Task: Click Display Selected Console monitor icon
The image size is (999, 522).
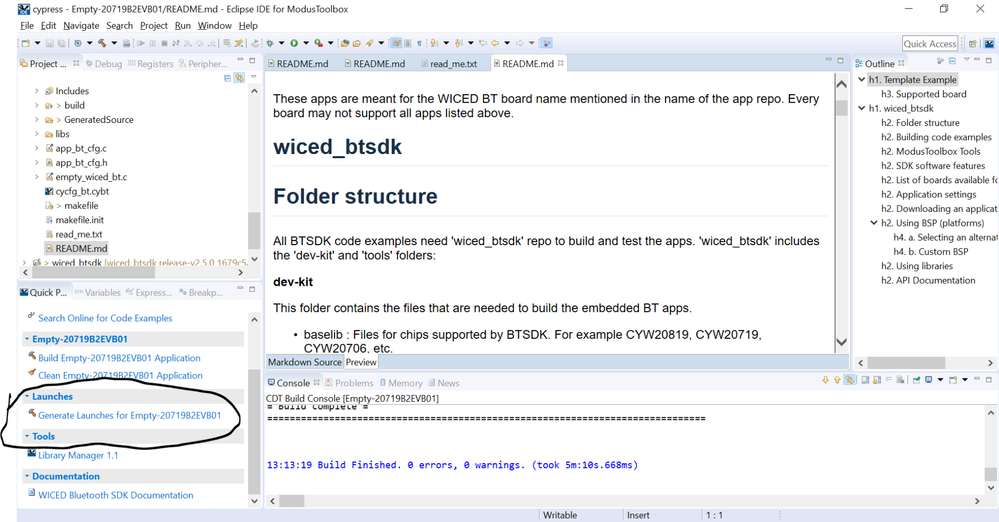Action: pos(928,380)
